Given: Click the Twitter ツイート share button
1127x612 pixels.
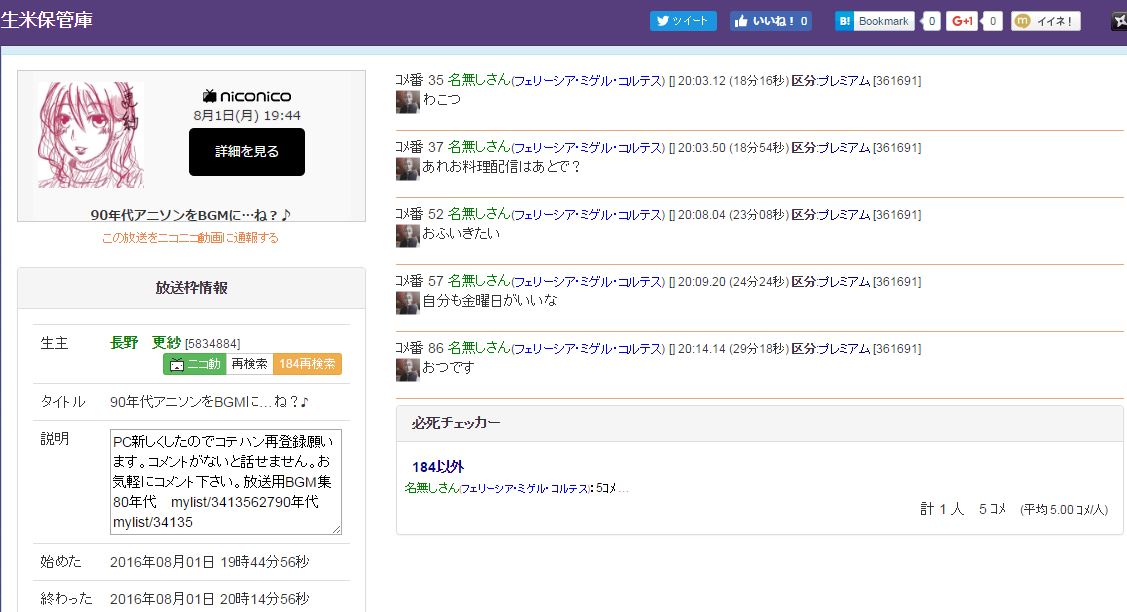Looking at the screenshot, I should 683,21.
